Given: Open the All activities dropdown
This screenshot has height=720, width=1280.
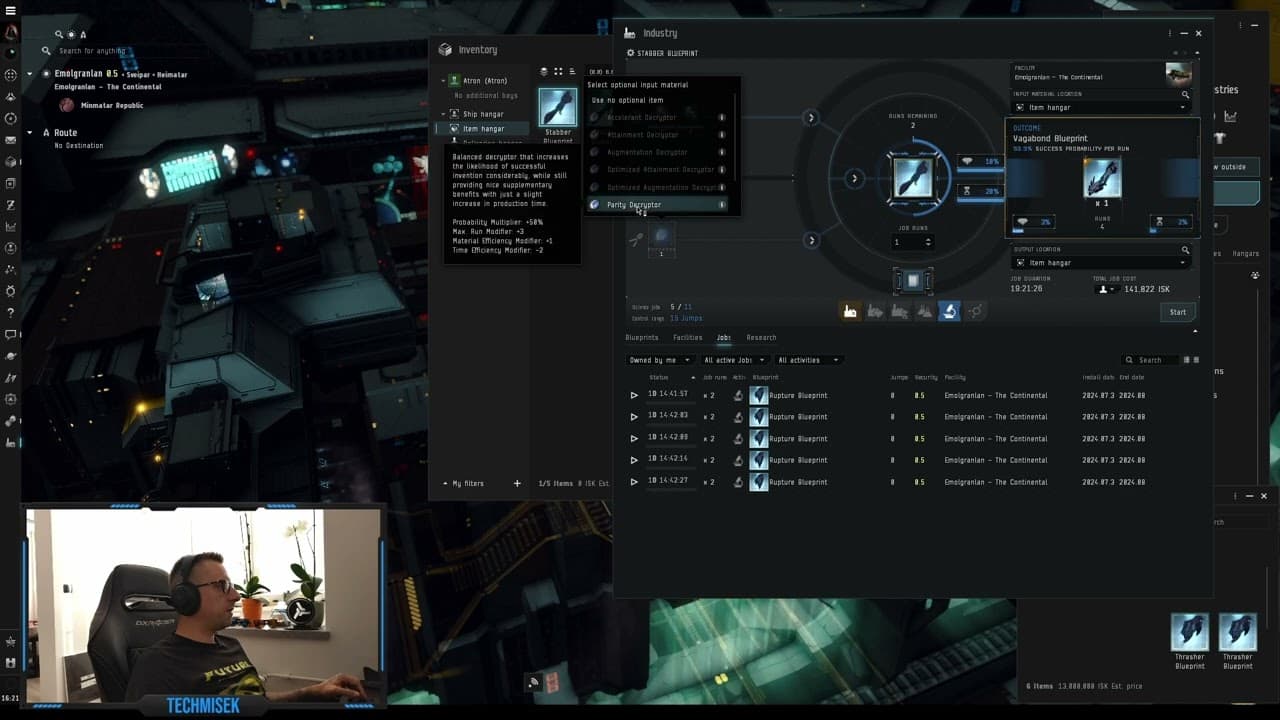Looking at the screenshot, I should click(x=807, y=360).
